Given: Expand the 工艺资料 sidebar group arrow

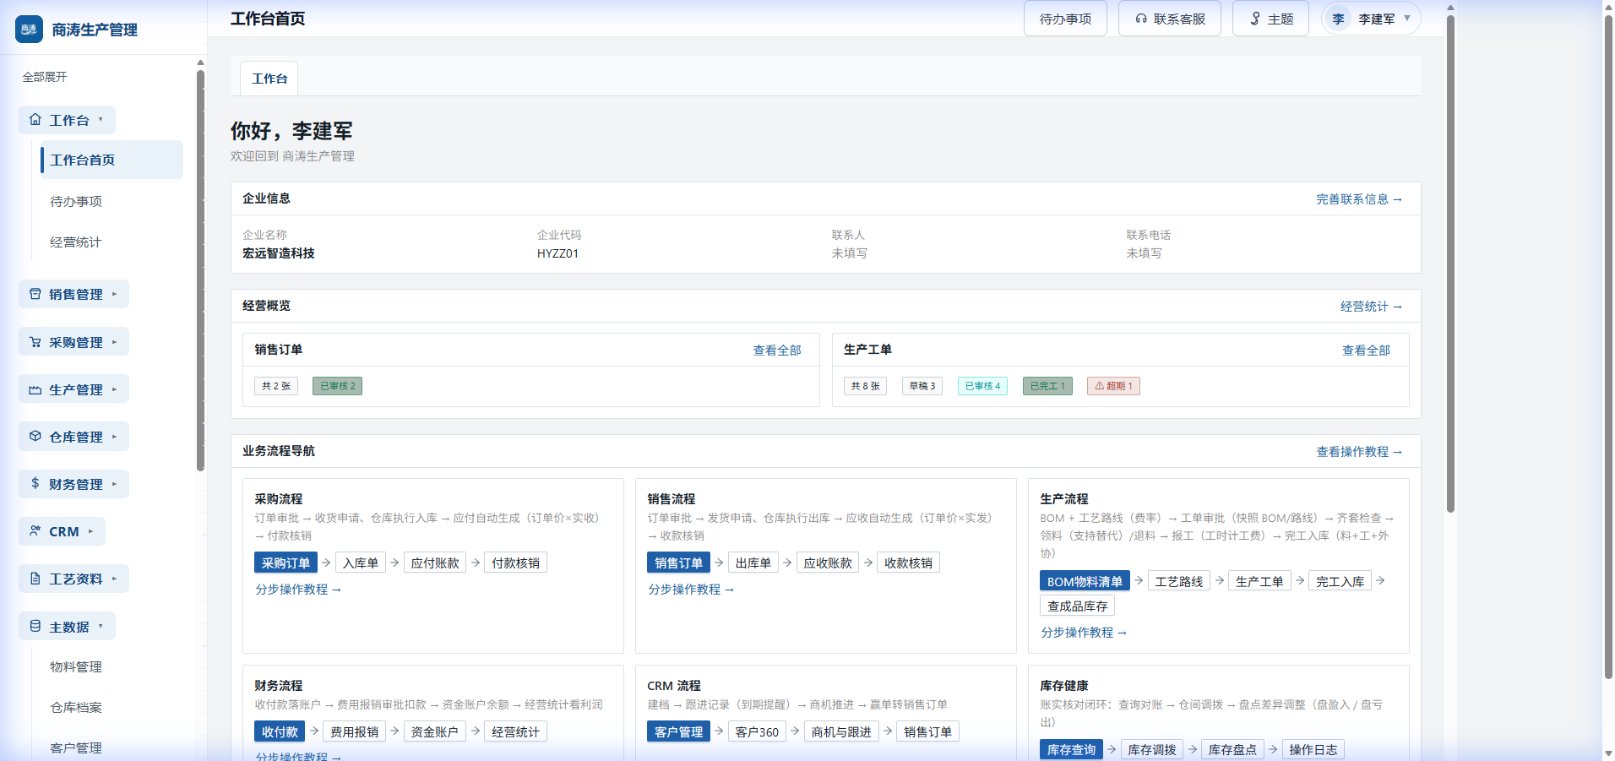Looking at the screenshot, I should click(114, 579).
